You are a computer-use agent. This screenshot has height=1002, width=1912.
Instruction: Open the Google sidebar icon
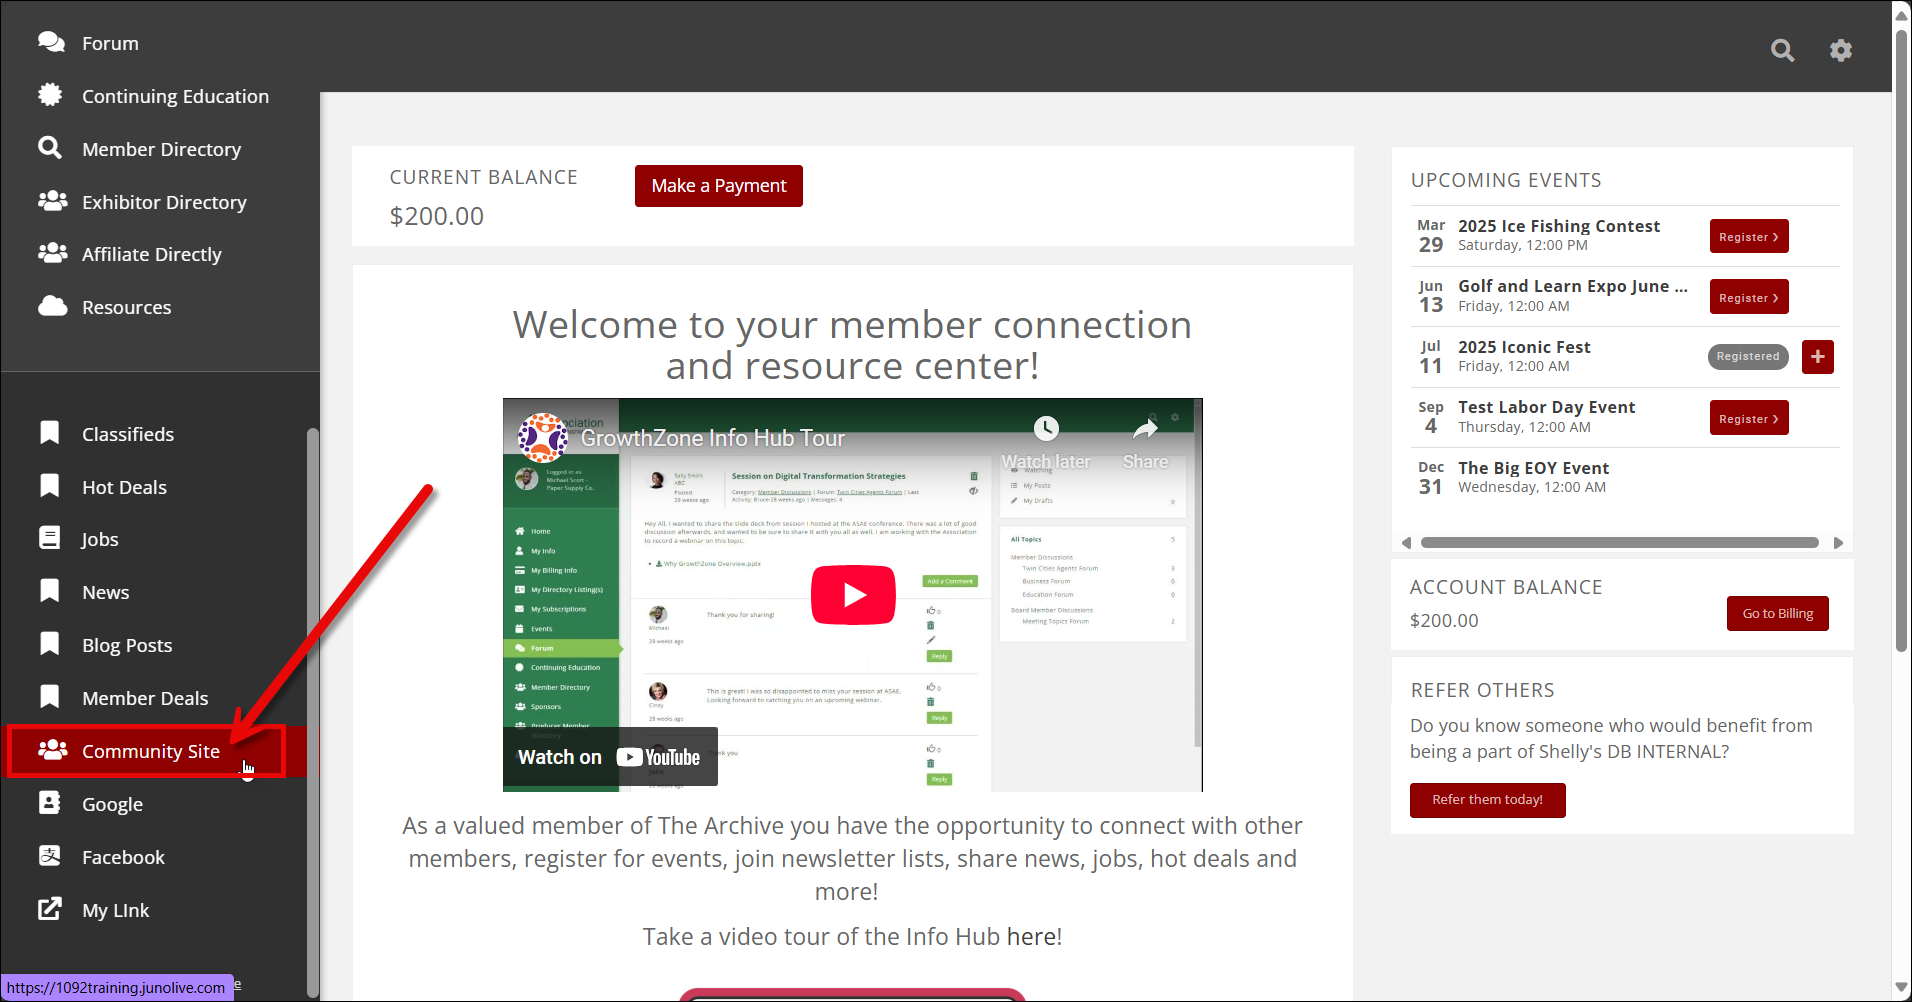pyautogui.click(x=49, y=803)
